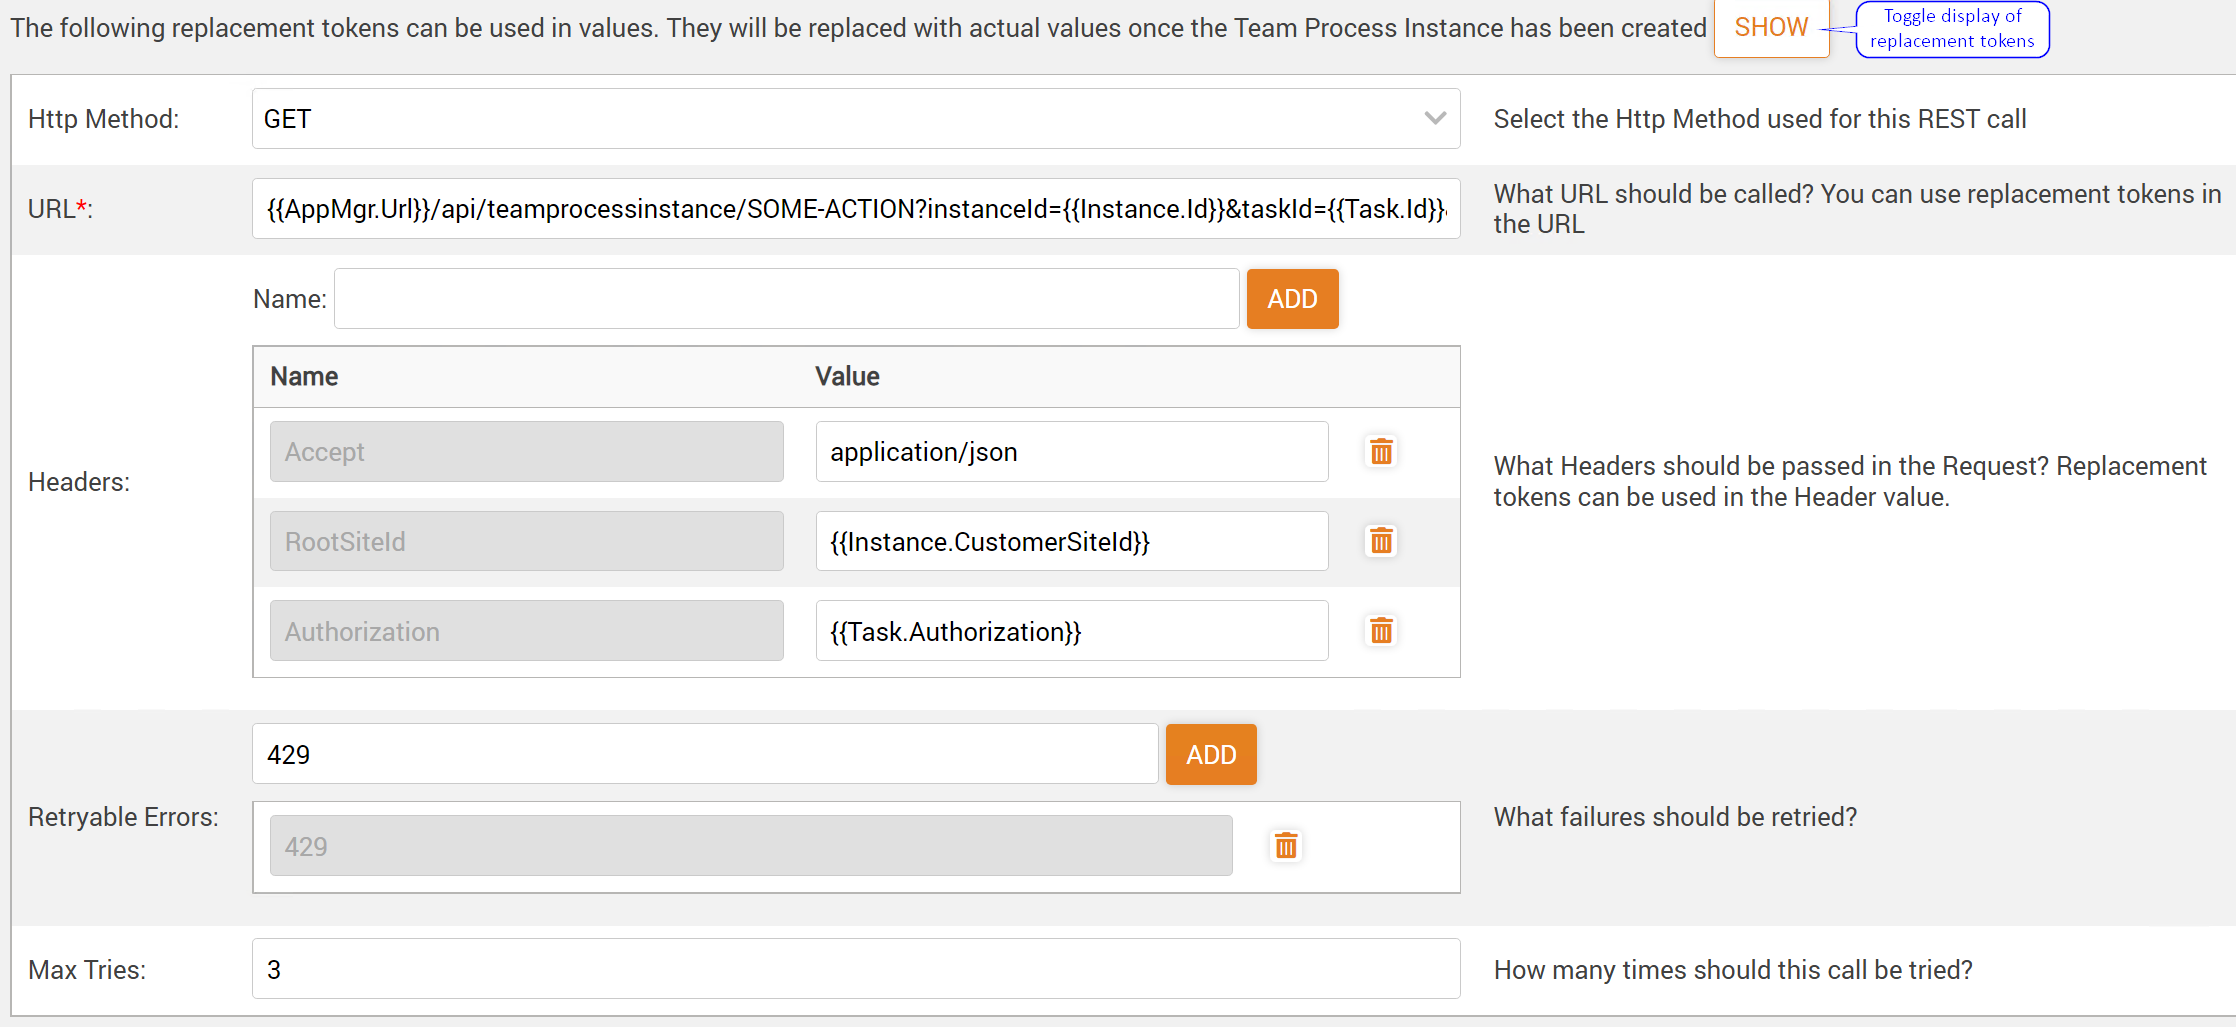
Task: Delete the Accept header row
Action: pos(1381,451)
